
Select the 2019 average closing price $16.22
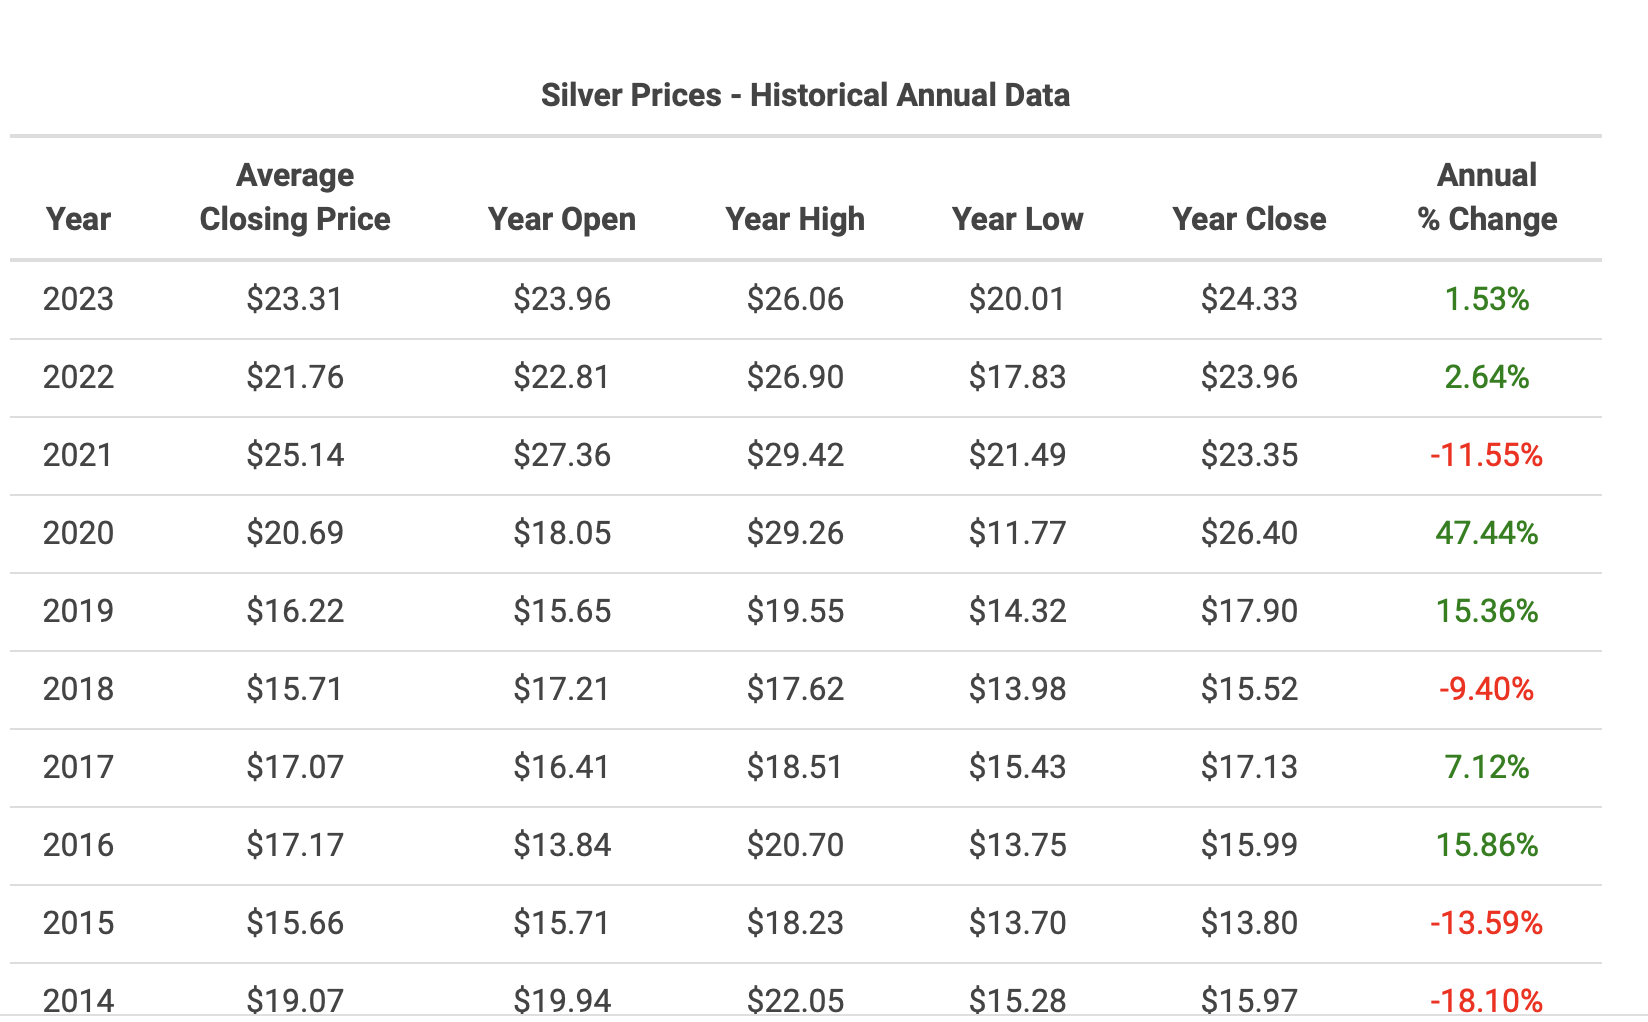coord(295,611)
